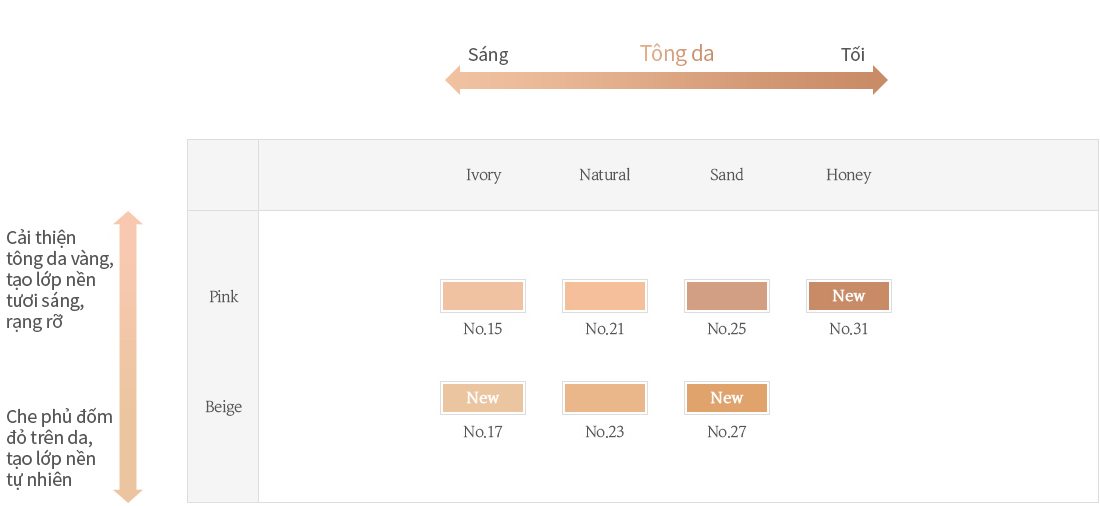The width and height of the screenshot is (1100, 506).
Task: Click the Tối label above the arrow
Action: tap(853, 55)
